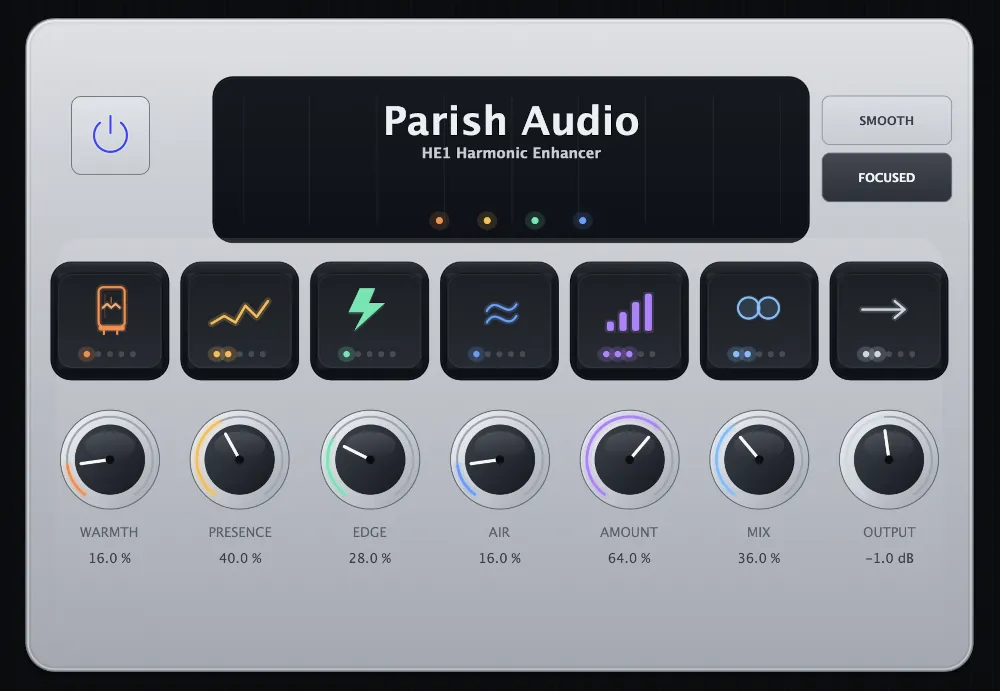Click the blue indicator dot in display
Screen dimensions: 1000x691
click(582, 221)
